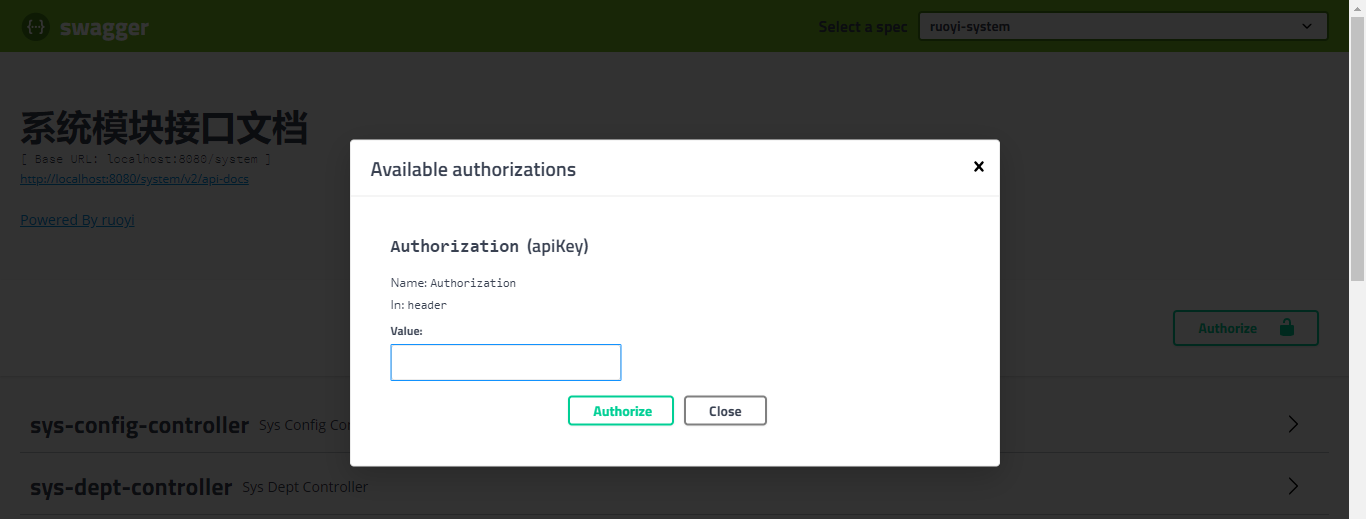Click the Available authorizations dialog title
The image size is (1366, 519).
coord(473,169)
